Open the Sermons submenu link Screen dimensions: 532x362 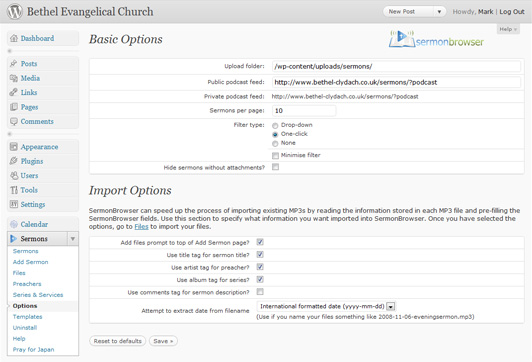point(25,251)
